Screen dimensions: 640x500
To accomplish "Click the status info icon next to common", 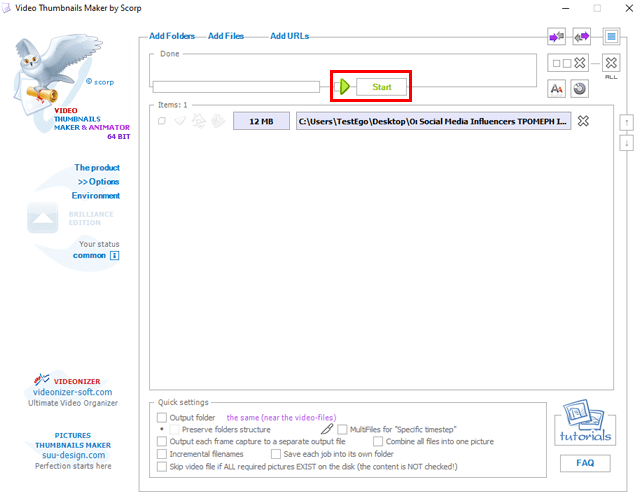I will coord(115,256).
